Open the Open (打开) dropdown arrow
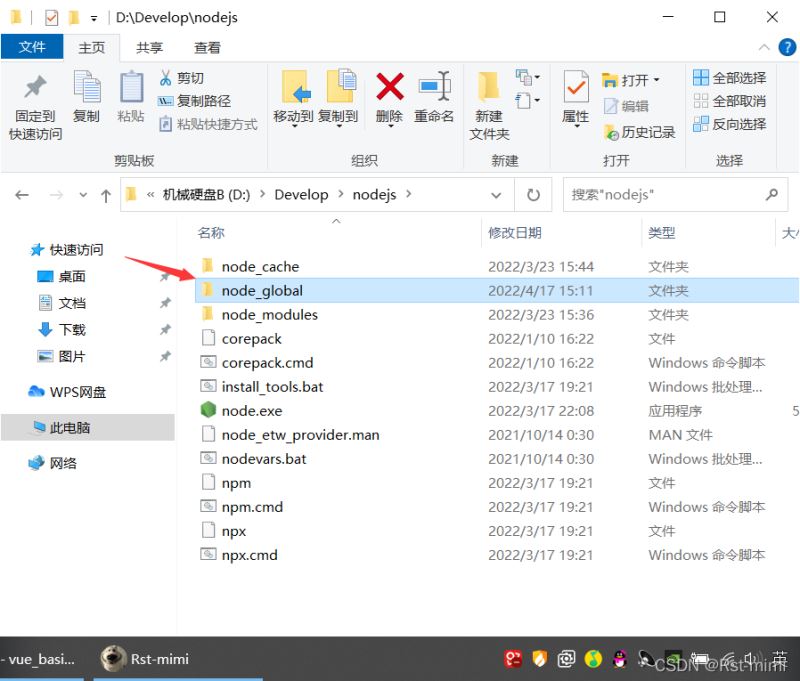800x681 pixels. 657,80
